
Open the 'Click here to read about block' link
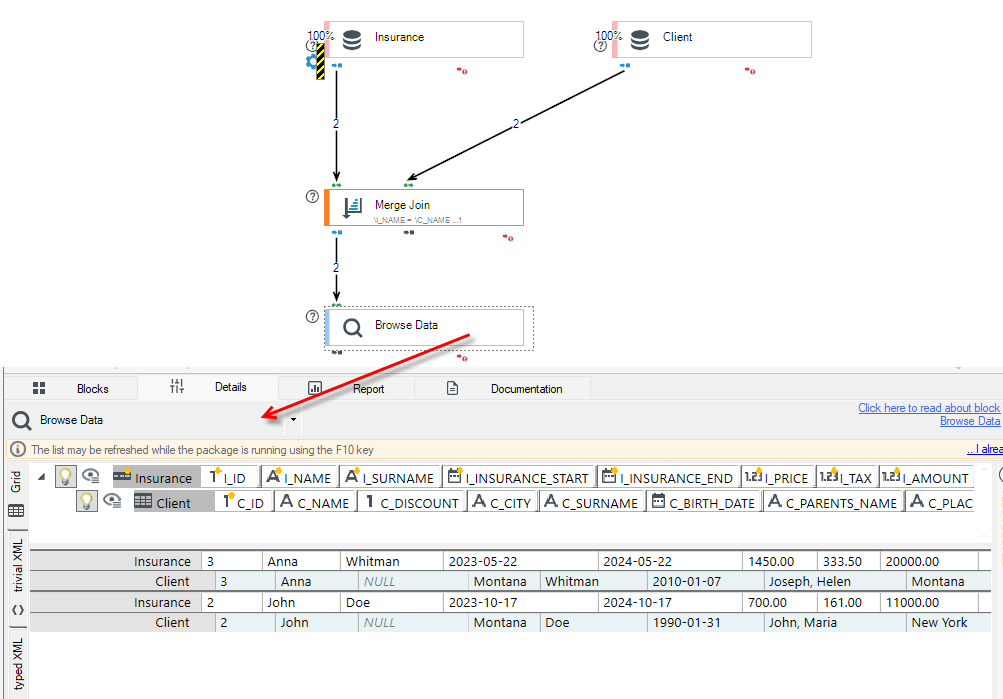(929, 407)
